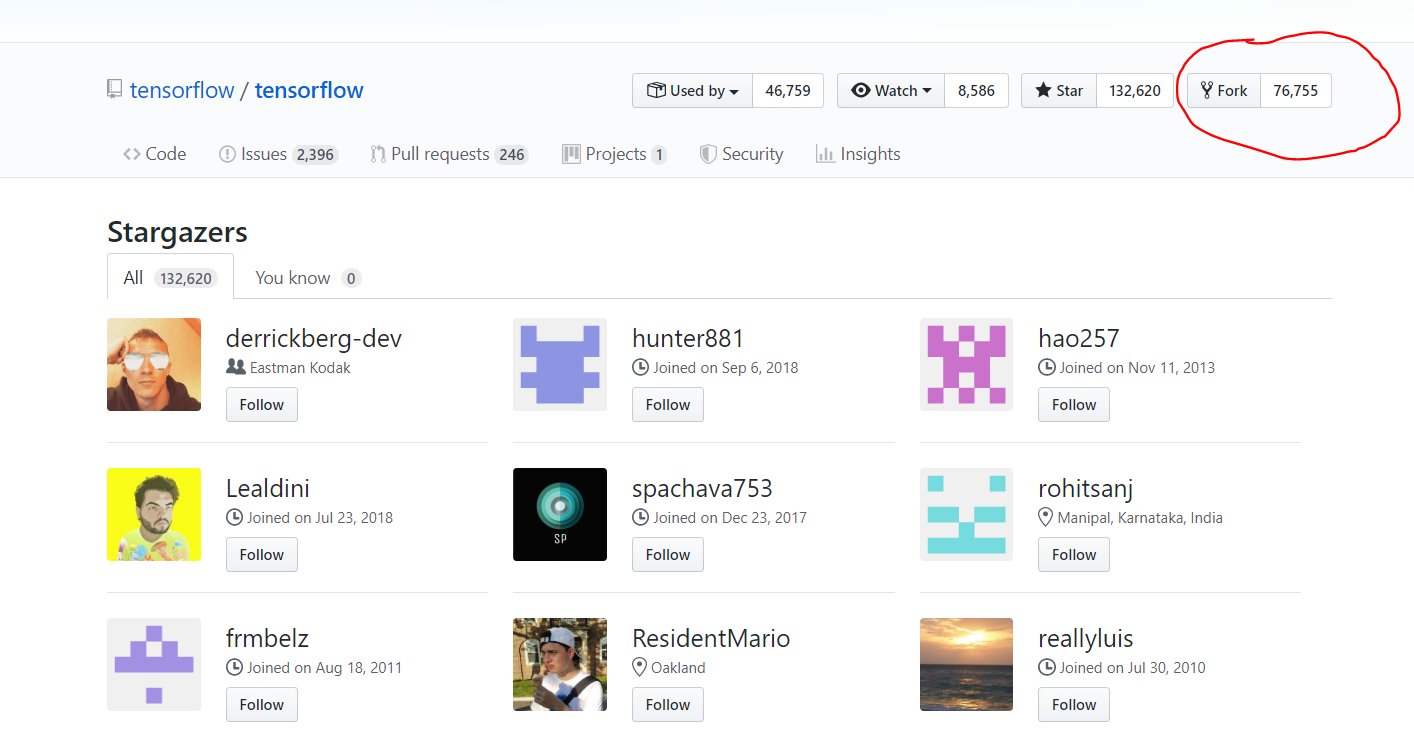Viewport: 1414px width, 729px height.
Task: Click Follow button for hunter881
Action: [668, 405]
